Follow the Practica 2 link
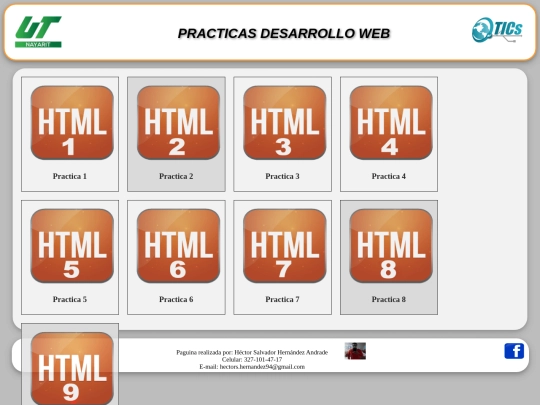540x405 pixels. tap(176, 176)
